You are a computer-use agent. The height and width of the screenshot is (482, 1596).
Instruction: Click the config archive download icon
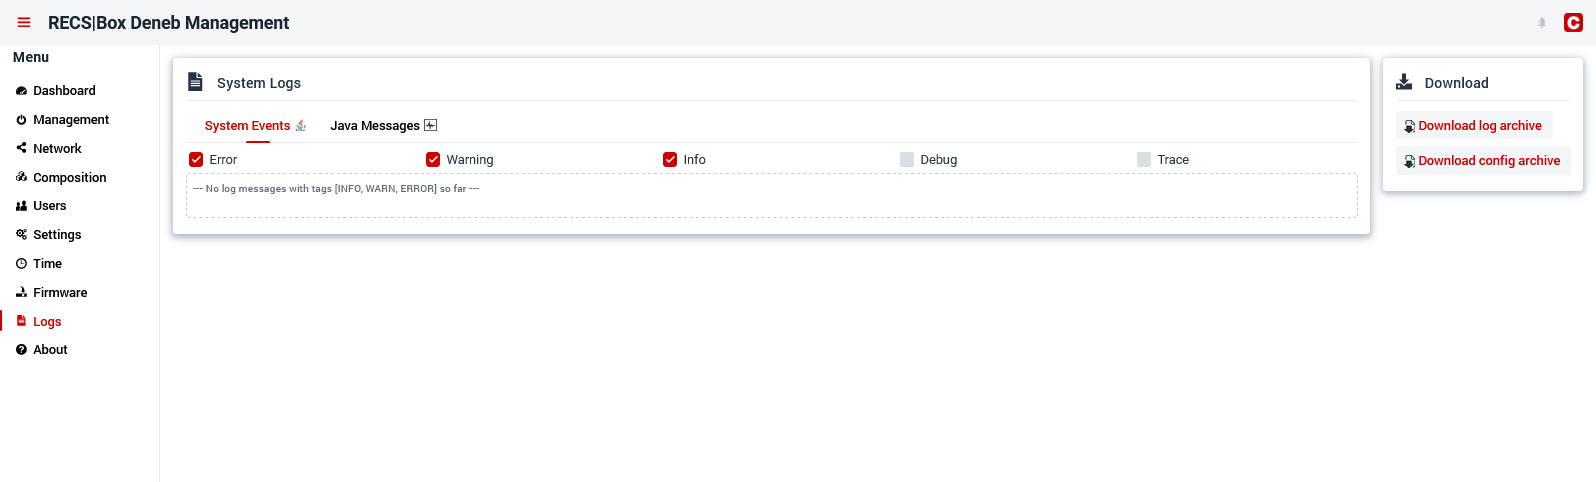click(1409, 162)
